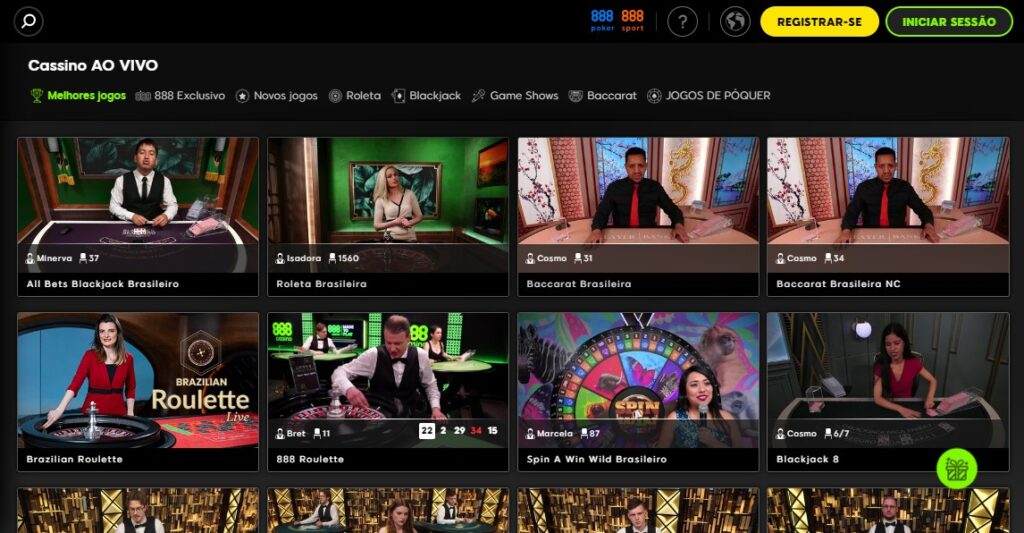
Task: Switch to the Novos jogos tab
Action: pos(276,96)
